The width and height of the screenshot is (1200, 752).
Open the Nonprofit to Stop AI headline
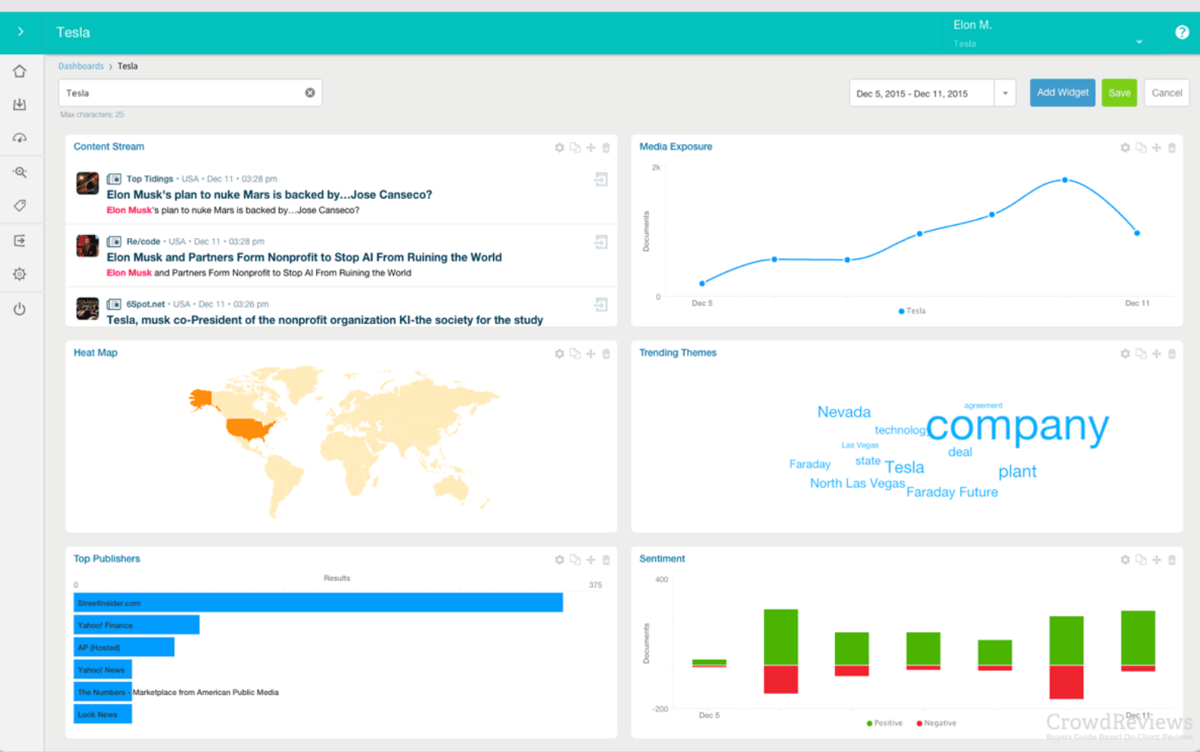304,257
